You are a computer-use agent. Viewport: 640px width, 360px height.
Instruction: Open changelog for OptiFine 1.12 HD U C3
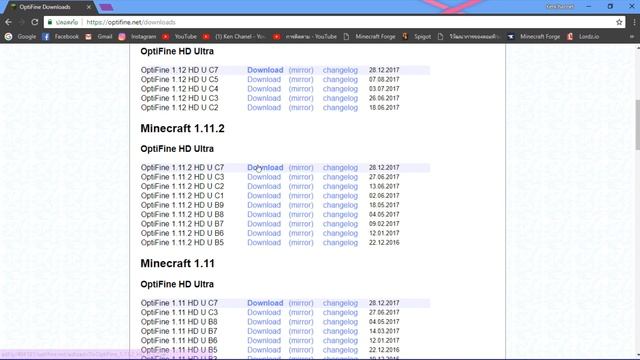coord(340,98)
